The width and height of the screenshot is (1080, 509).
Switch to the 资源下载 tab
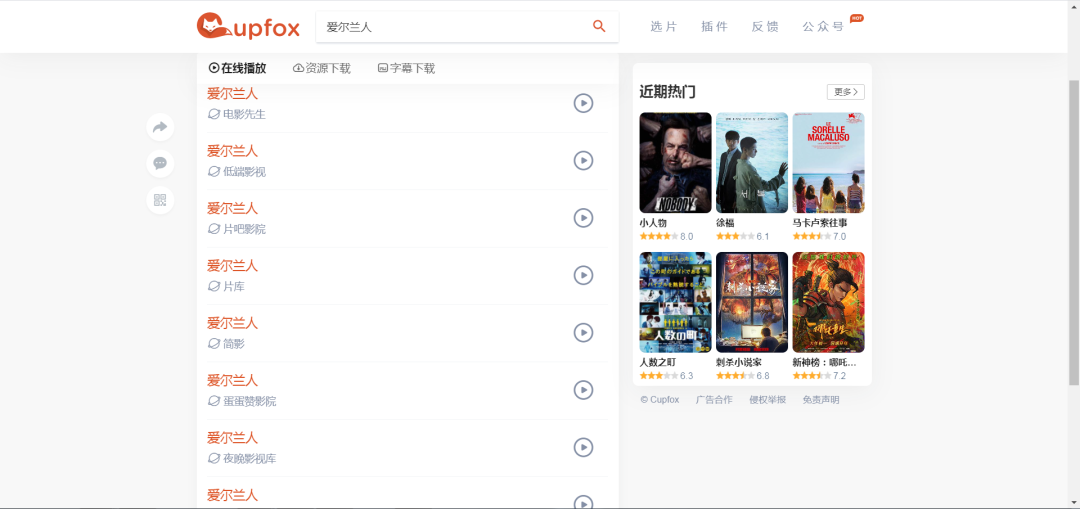tap(322, 68)
